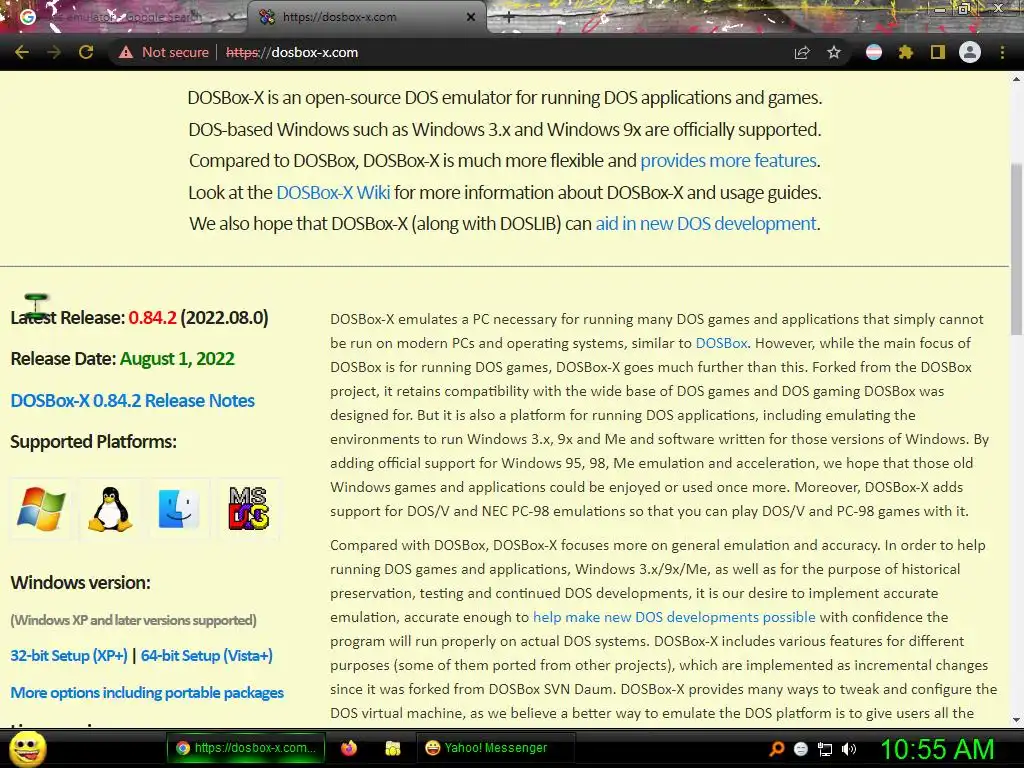This screenshot has height=768, width=1024.
Task: Download the 64-bit Setup (Vista+)
Action: (x=206, y=656)
